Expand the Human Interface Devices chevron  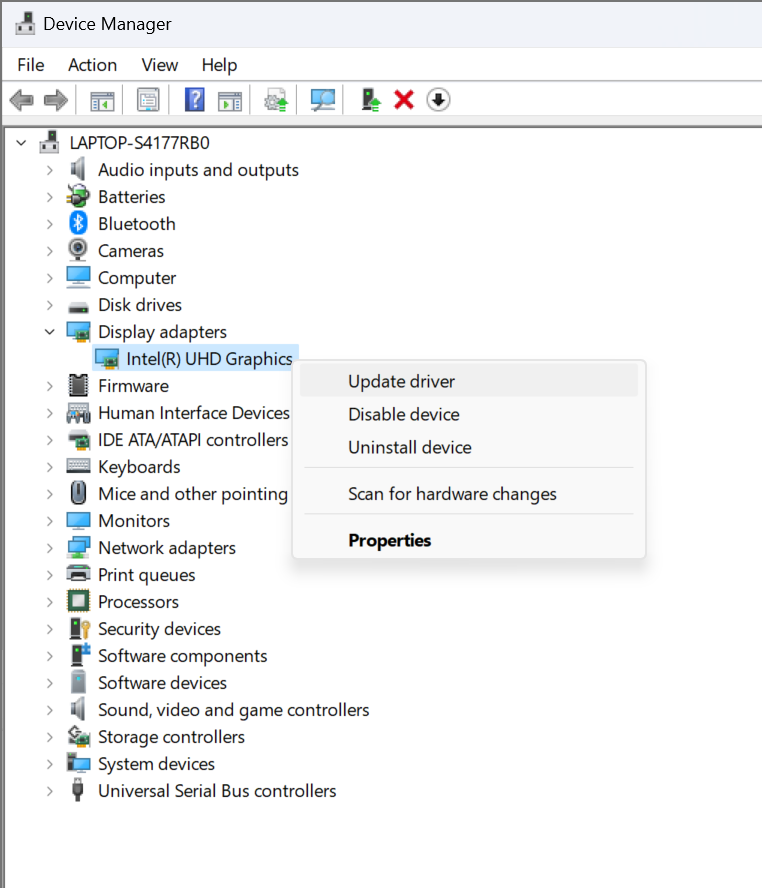[50, 413]
